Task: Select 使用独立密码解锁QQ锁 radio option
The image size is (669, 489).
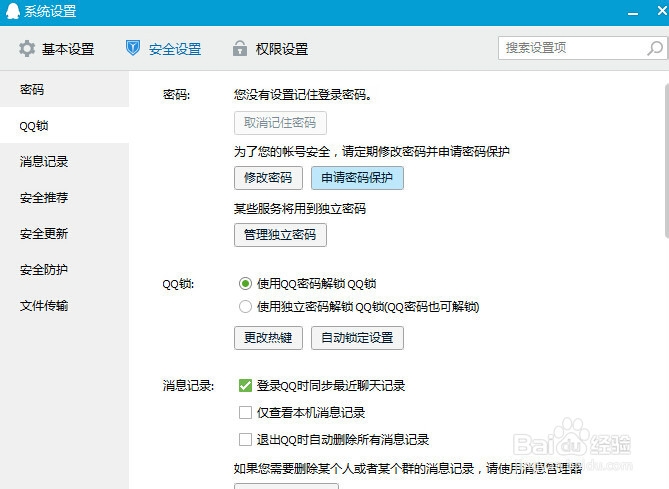Action: coord(245,306)
